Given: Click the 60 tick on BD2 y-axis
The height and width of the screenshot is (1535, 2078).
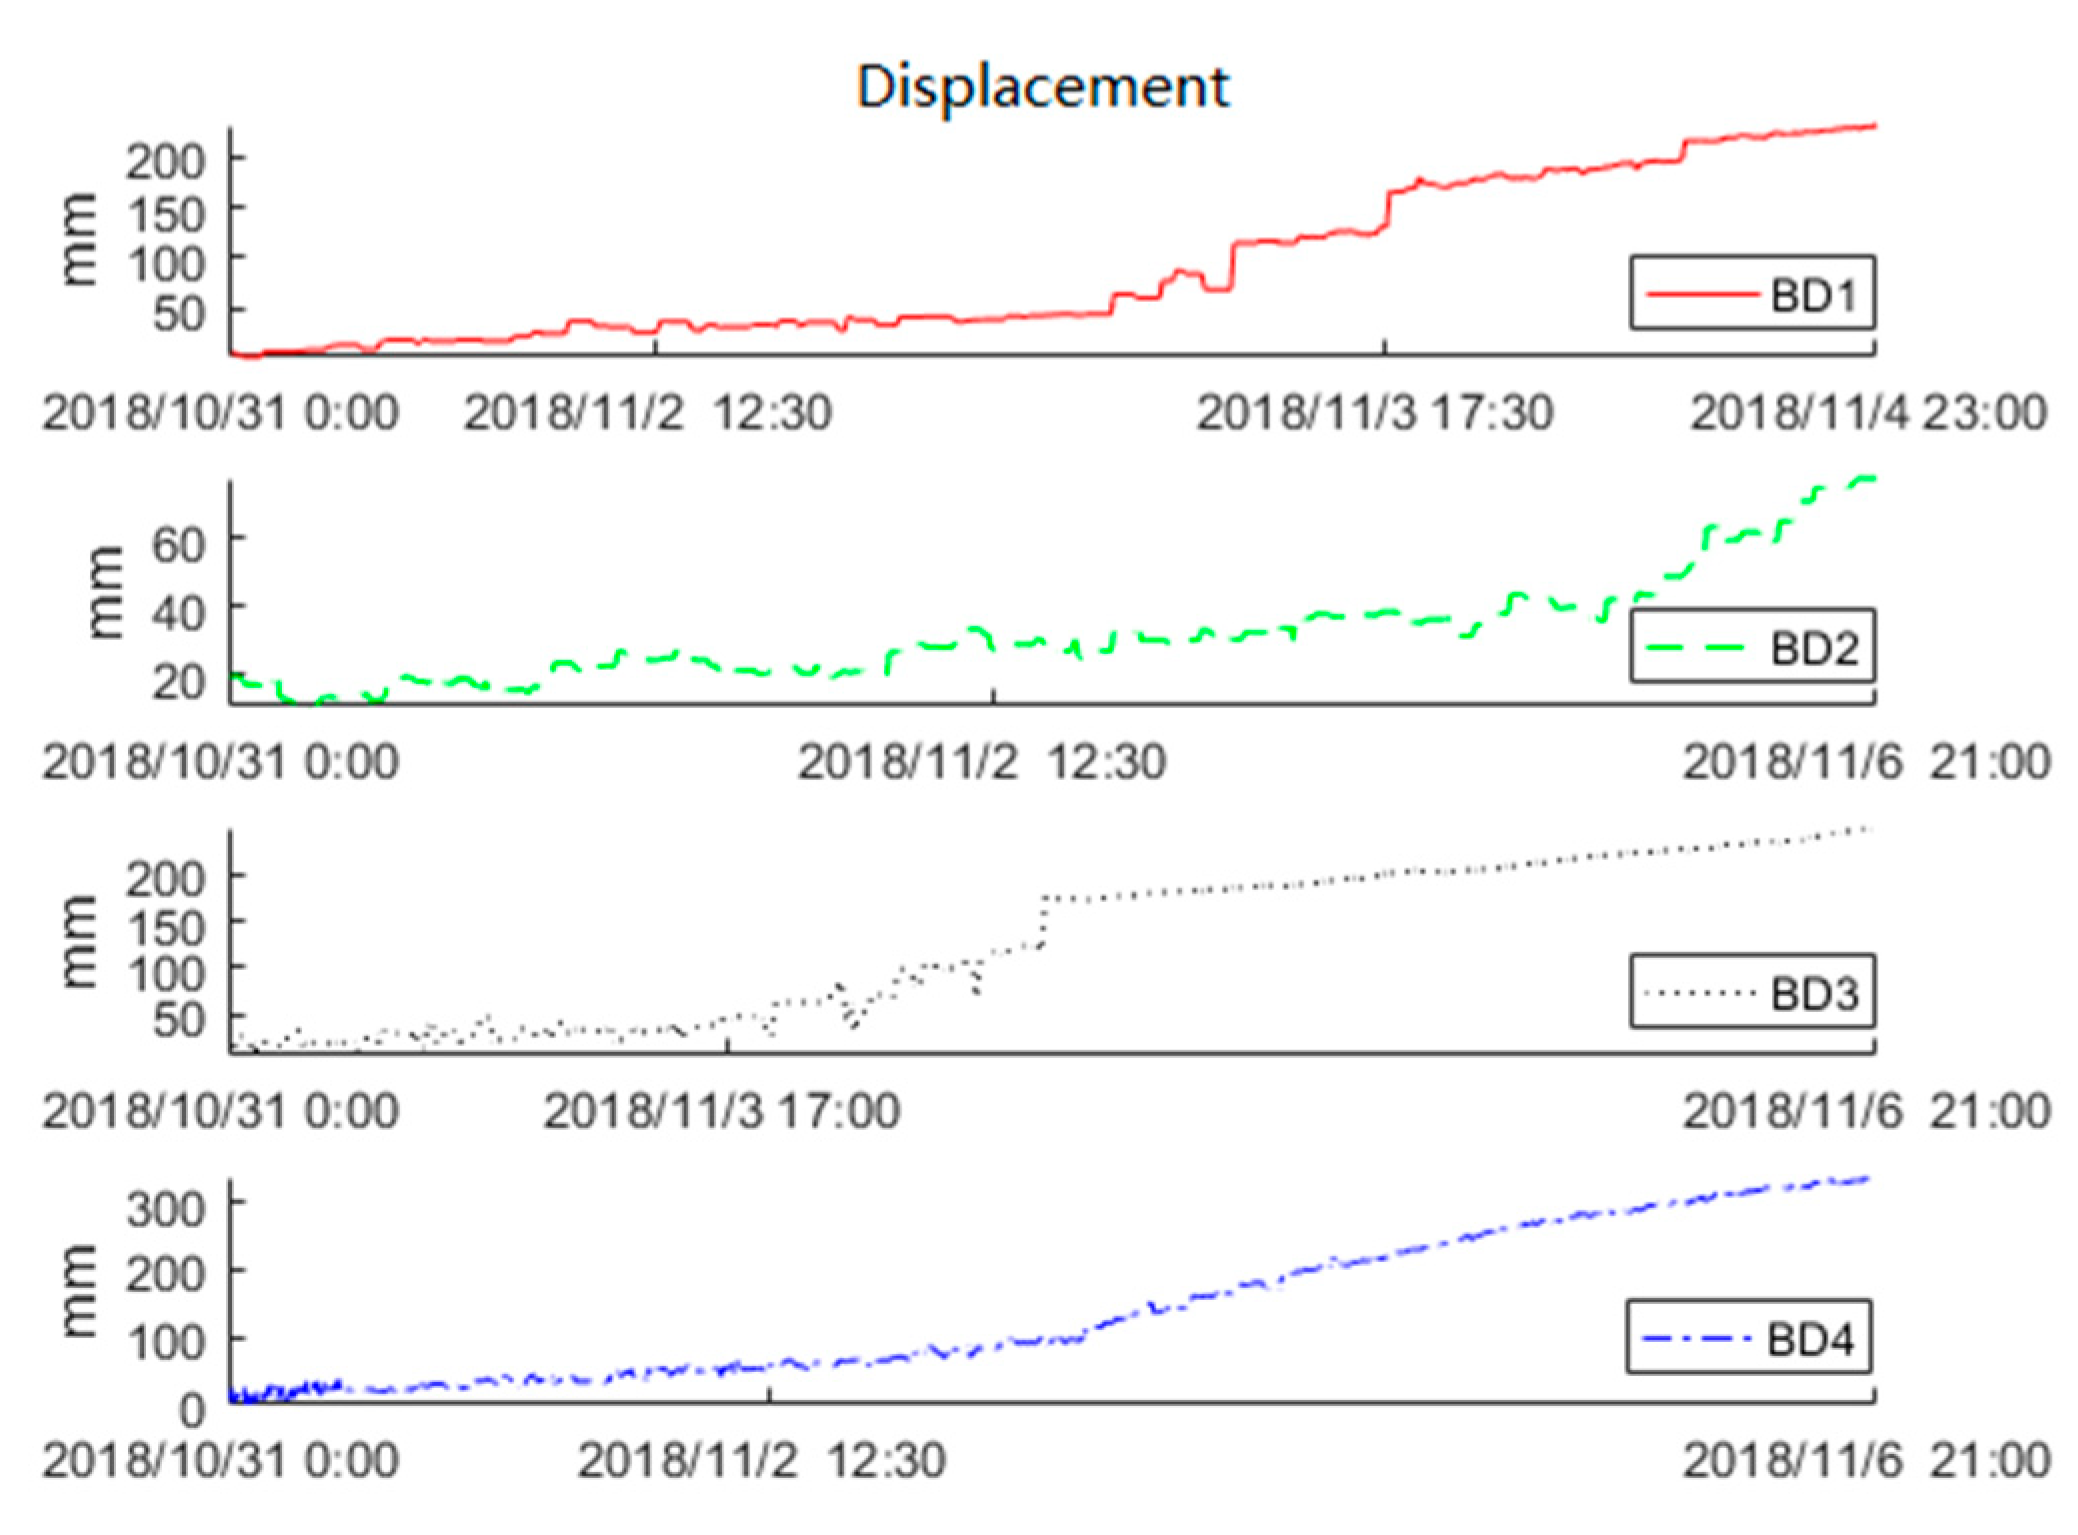Looking at the screenshot, I should pos(178,545).
